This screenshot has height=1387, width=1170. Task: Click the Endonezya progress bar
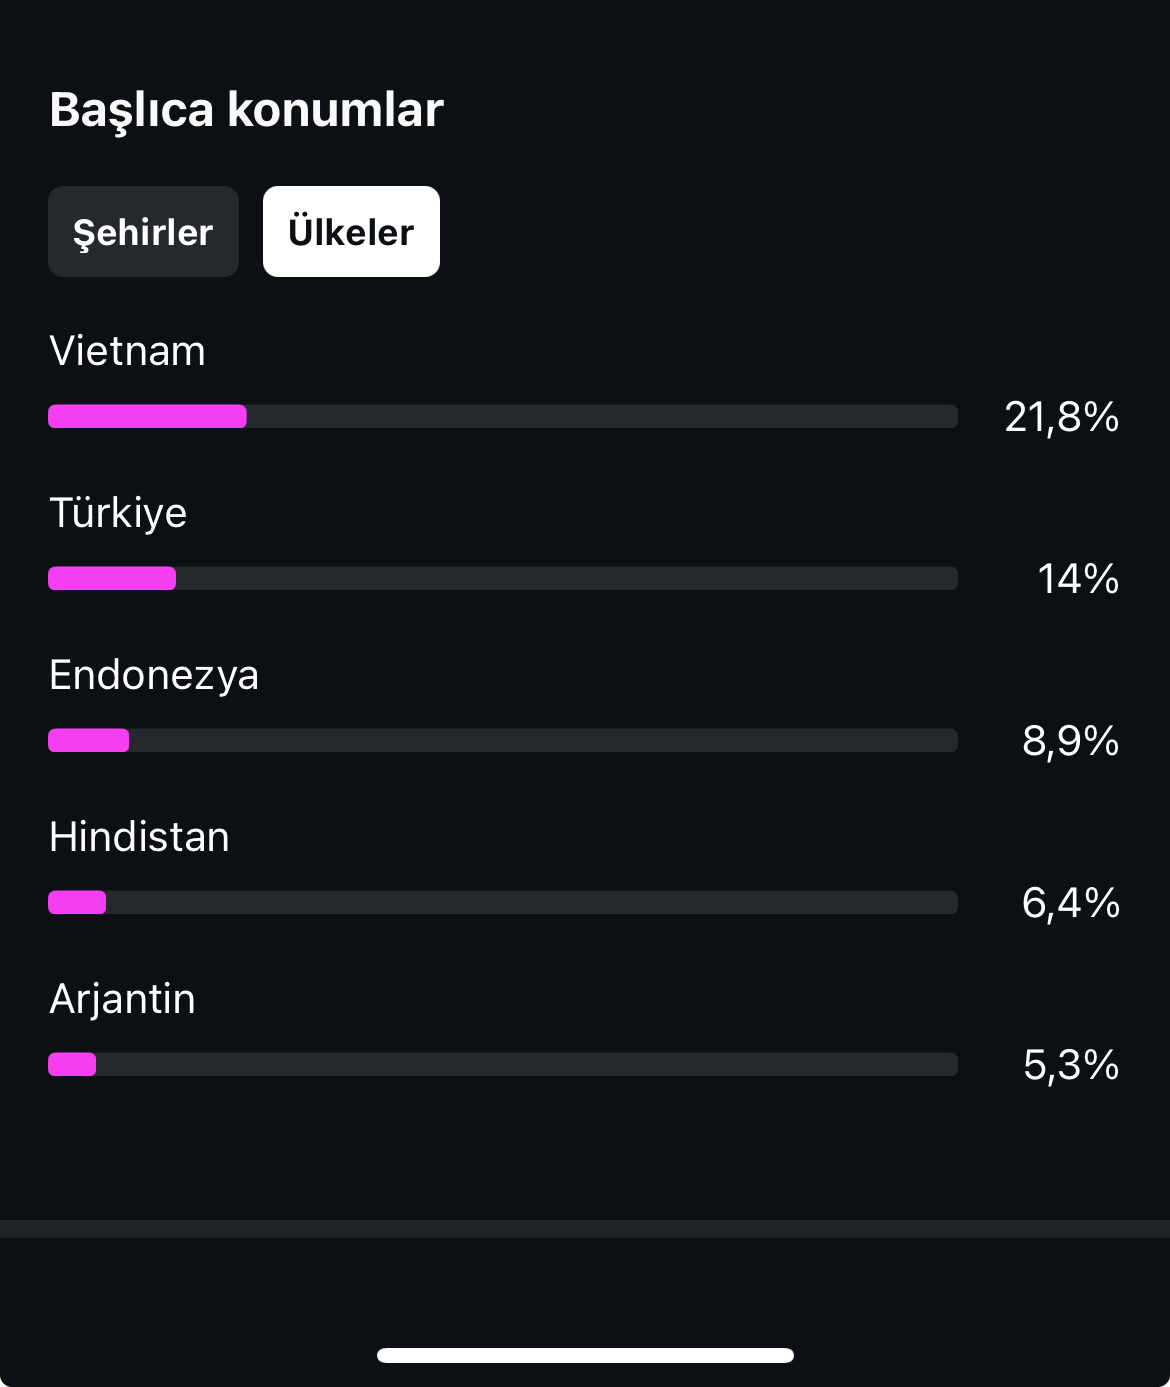click(x=503, y=740)
